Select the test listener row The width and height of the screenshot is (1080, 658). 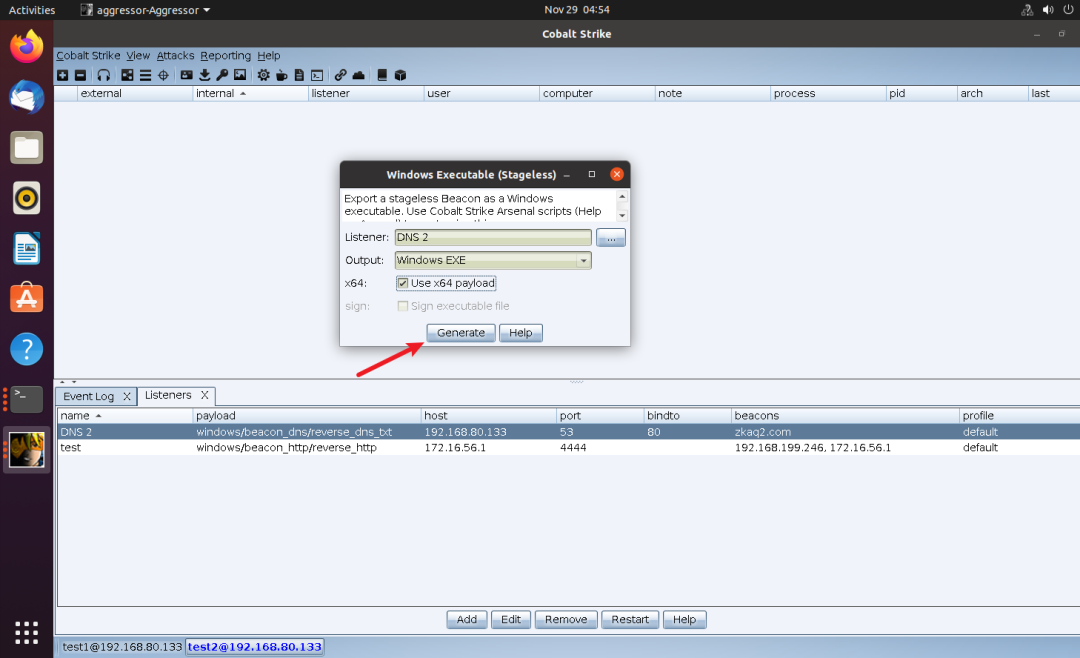(568, 448)
